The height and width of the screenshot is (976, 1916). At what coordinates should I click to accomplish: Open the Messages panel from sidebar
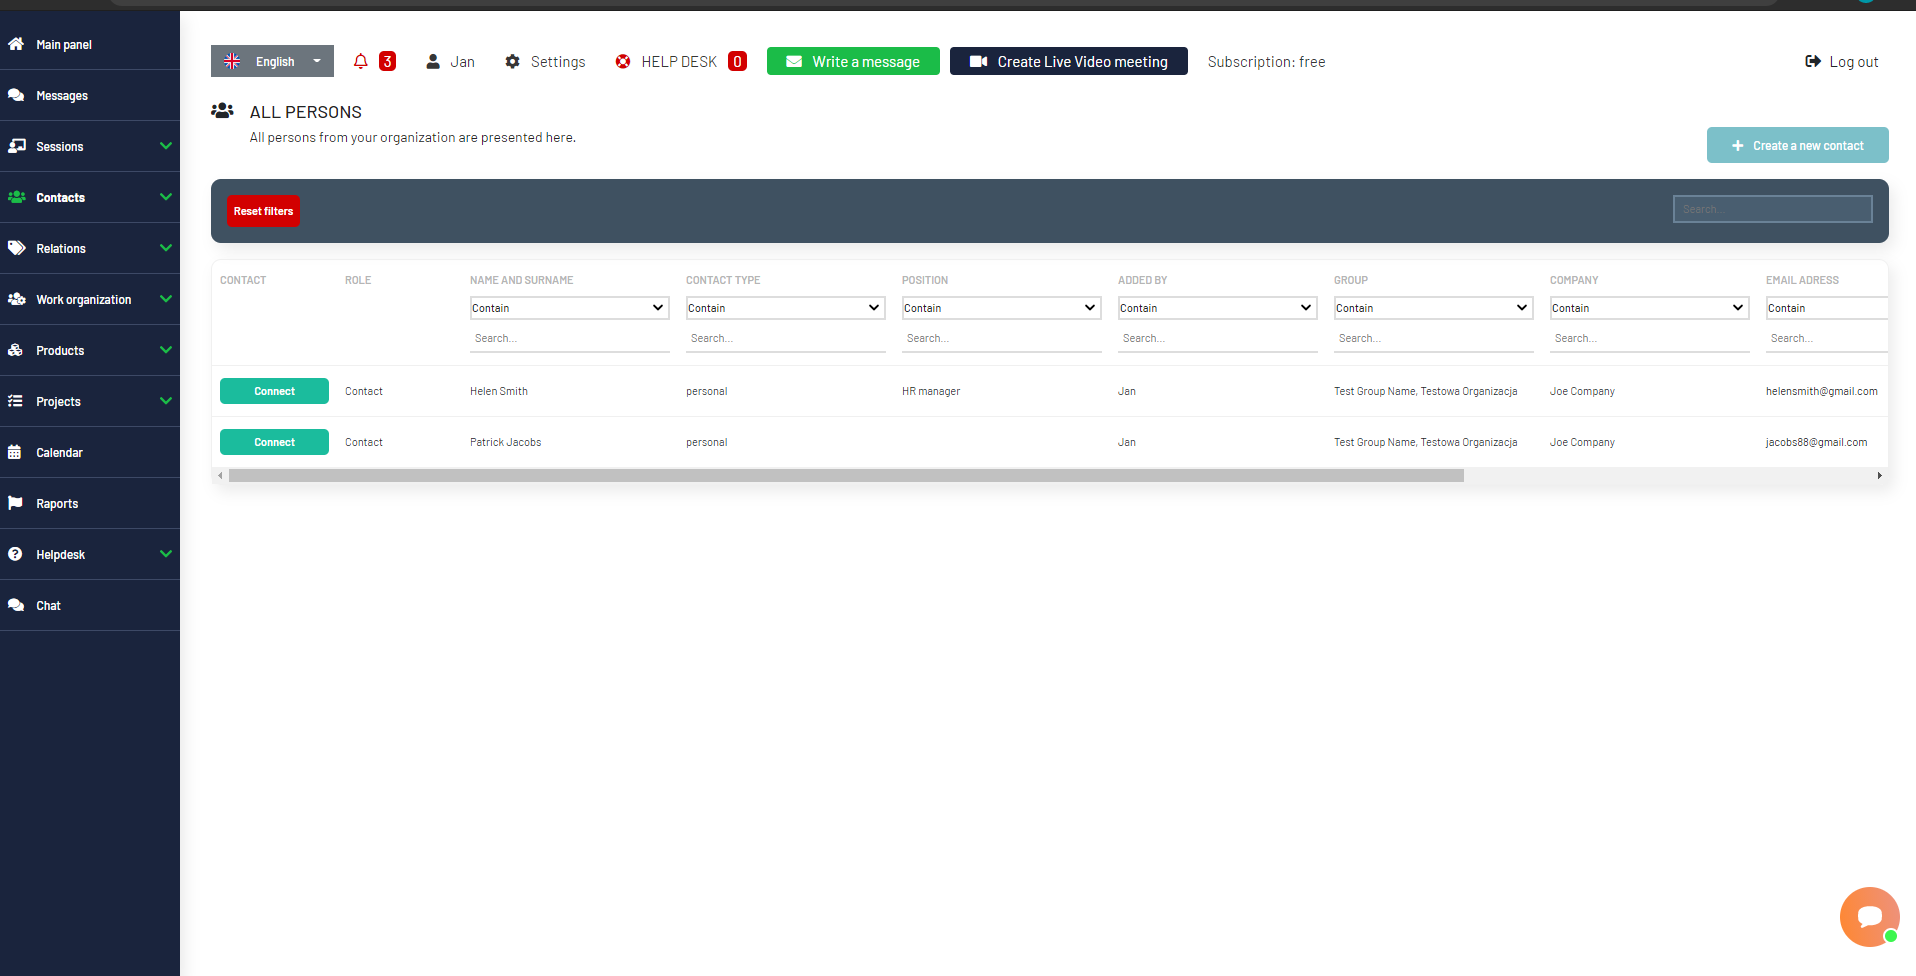pyautogui.click(x=60, y=95)
